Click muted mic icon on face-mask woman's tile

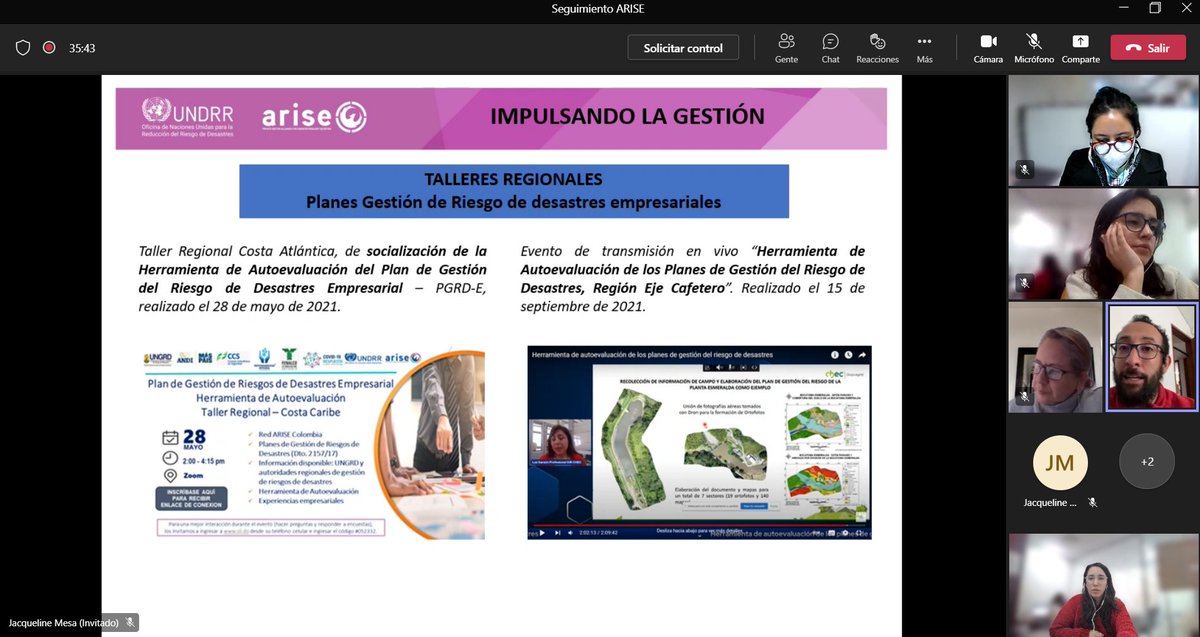pyautogui.click(x=1024, y=169)
